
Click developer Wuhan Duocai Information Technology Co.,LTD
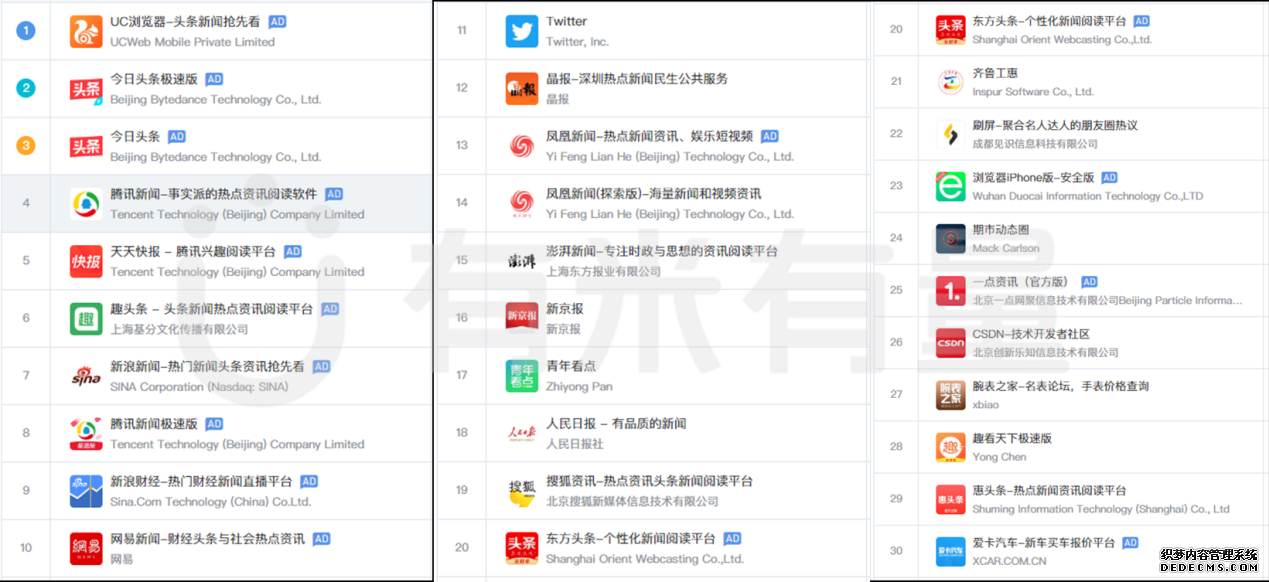pos(1088,196)
